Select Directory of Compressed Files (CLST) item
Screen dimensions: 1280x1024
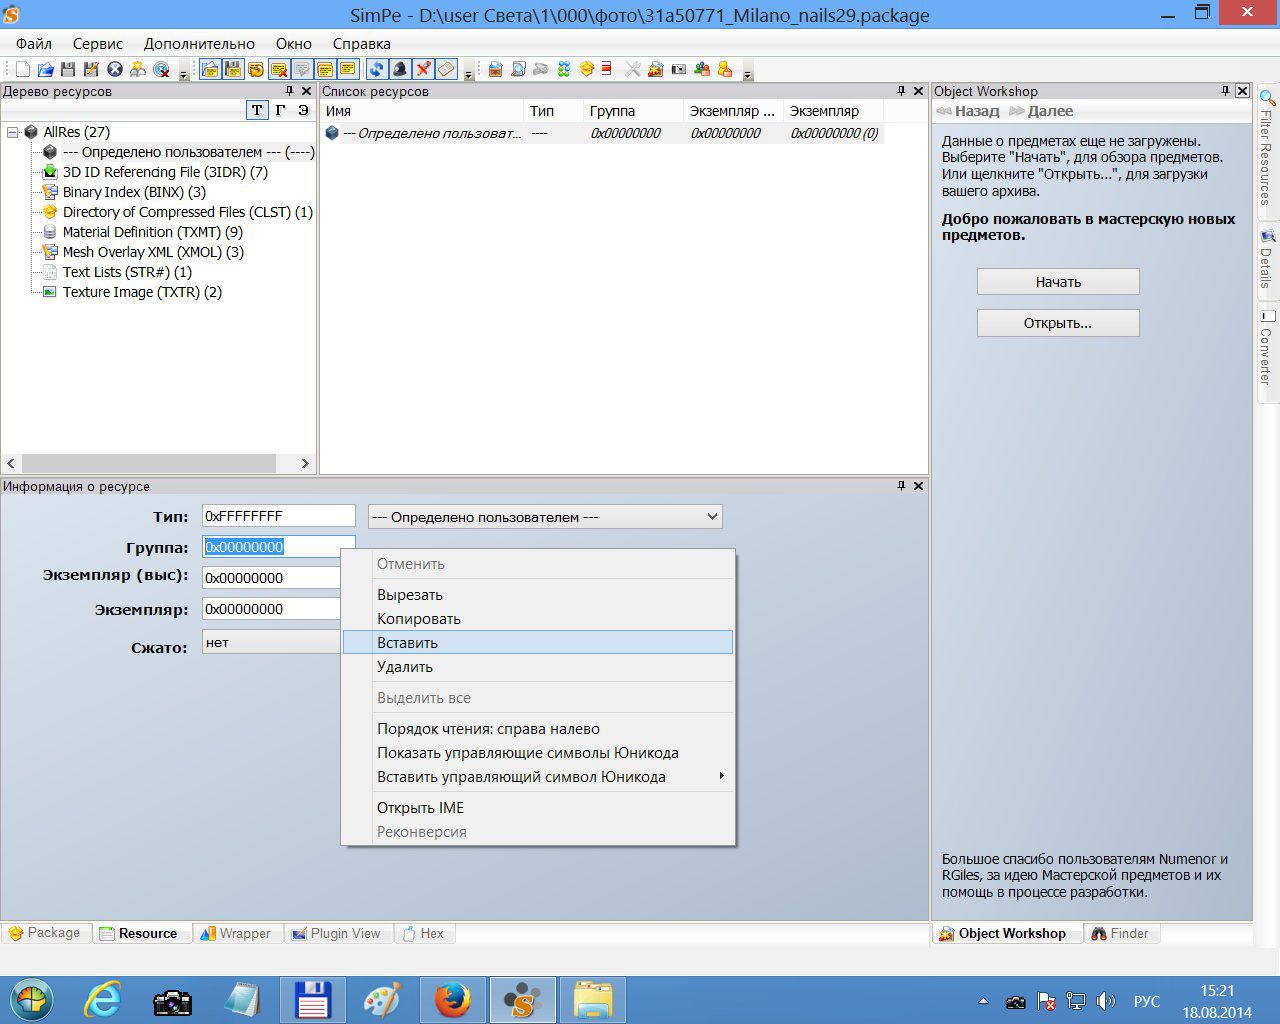187,212
